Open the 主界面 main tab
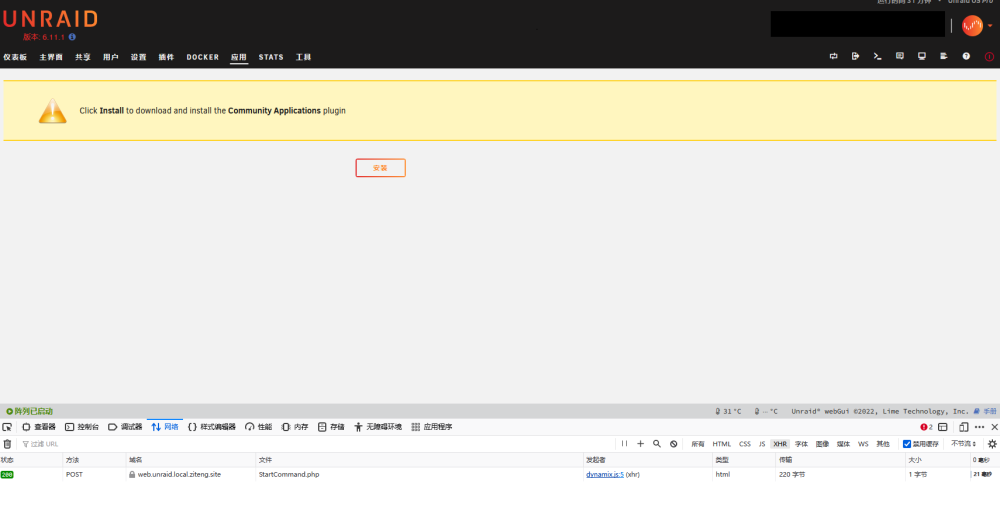The width and height of the screenshot is (1000, 520). (x=51, y=57)
